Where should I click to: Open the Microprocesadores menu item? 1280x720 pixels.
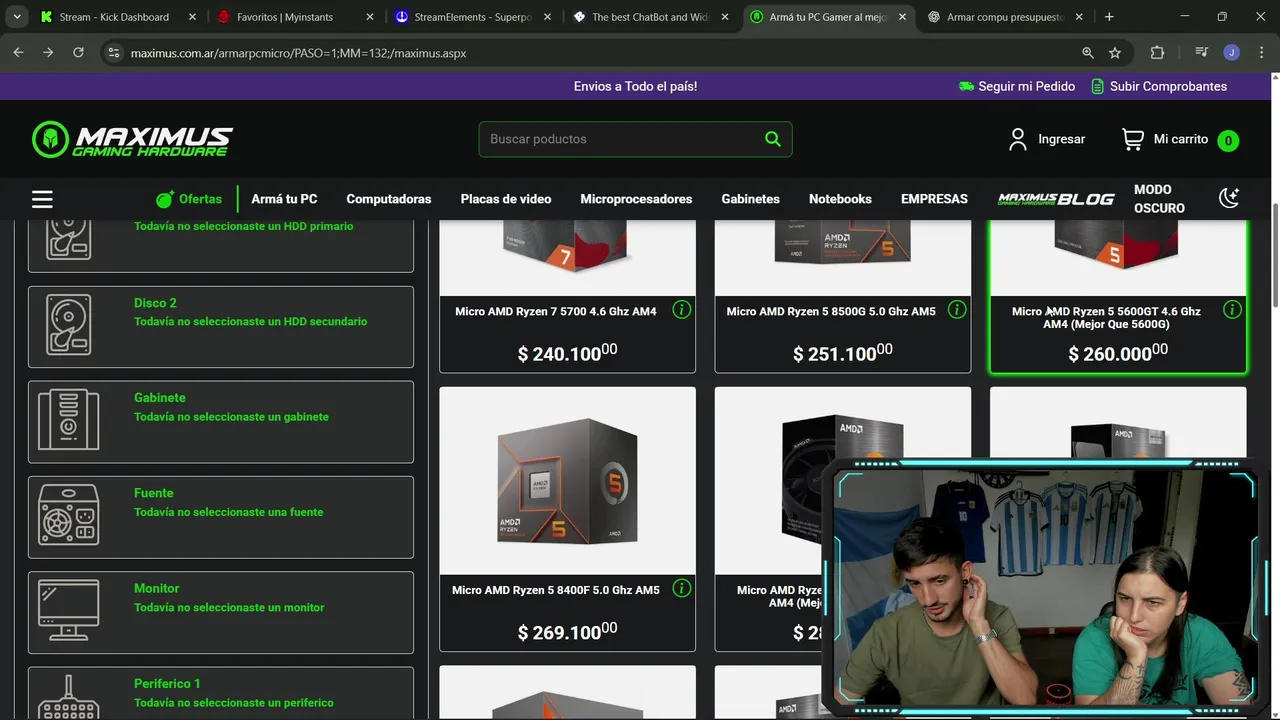636,199
